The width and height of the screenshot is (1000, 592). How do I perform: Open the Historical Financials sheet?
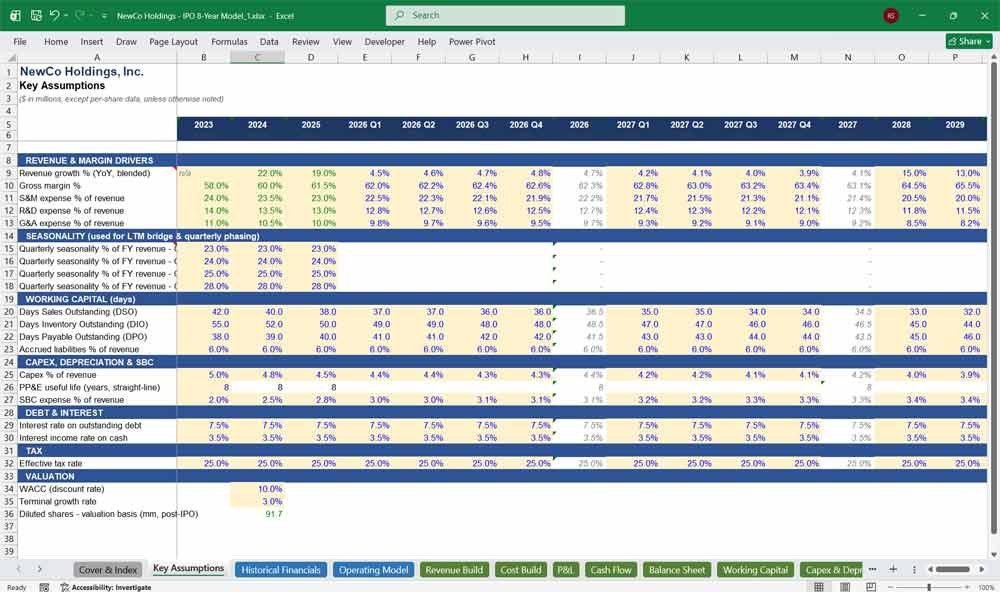point(281,570)
